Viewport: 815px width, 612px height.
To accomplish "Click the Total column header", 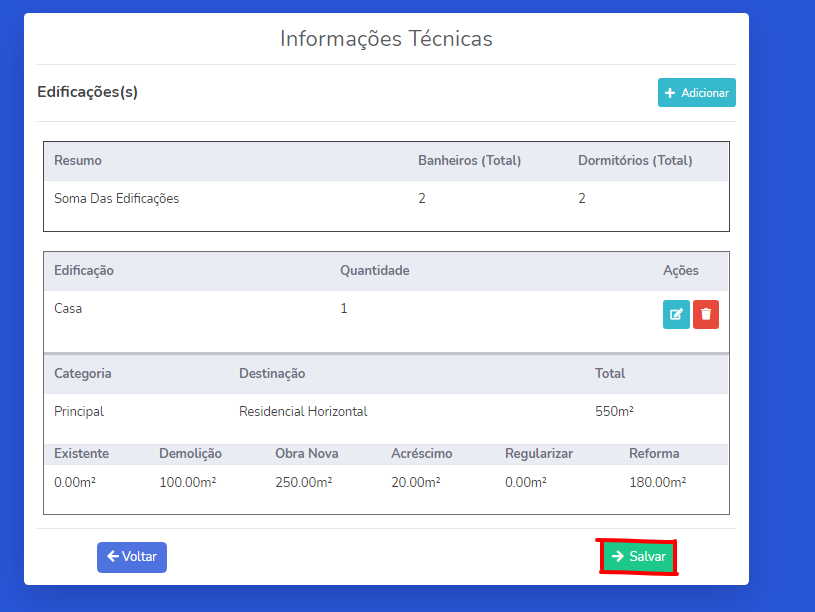I will point(610,373).
